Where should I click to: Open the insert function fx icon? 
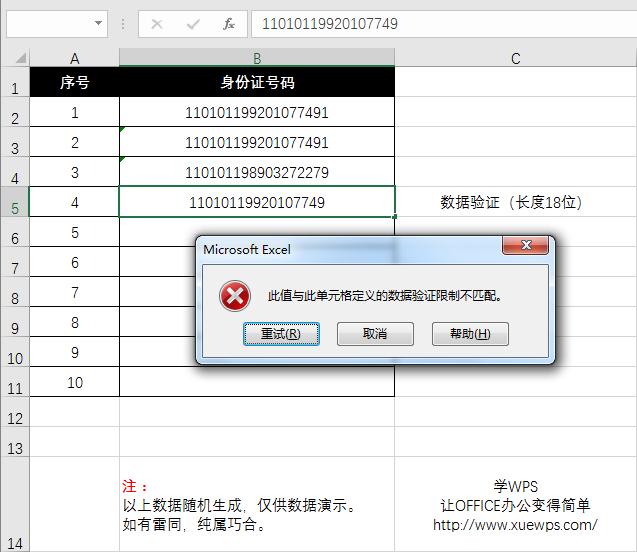[229, 24]
